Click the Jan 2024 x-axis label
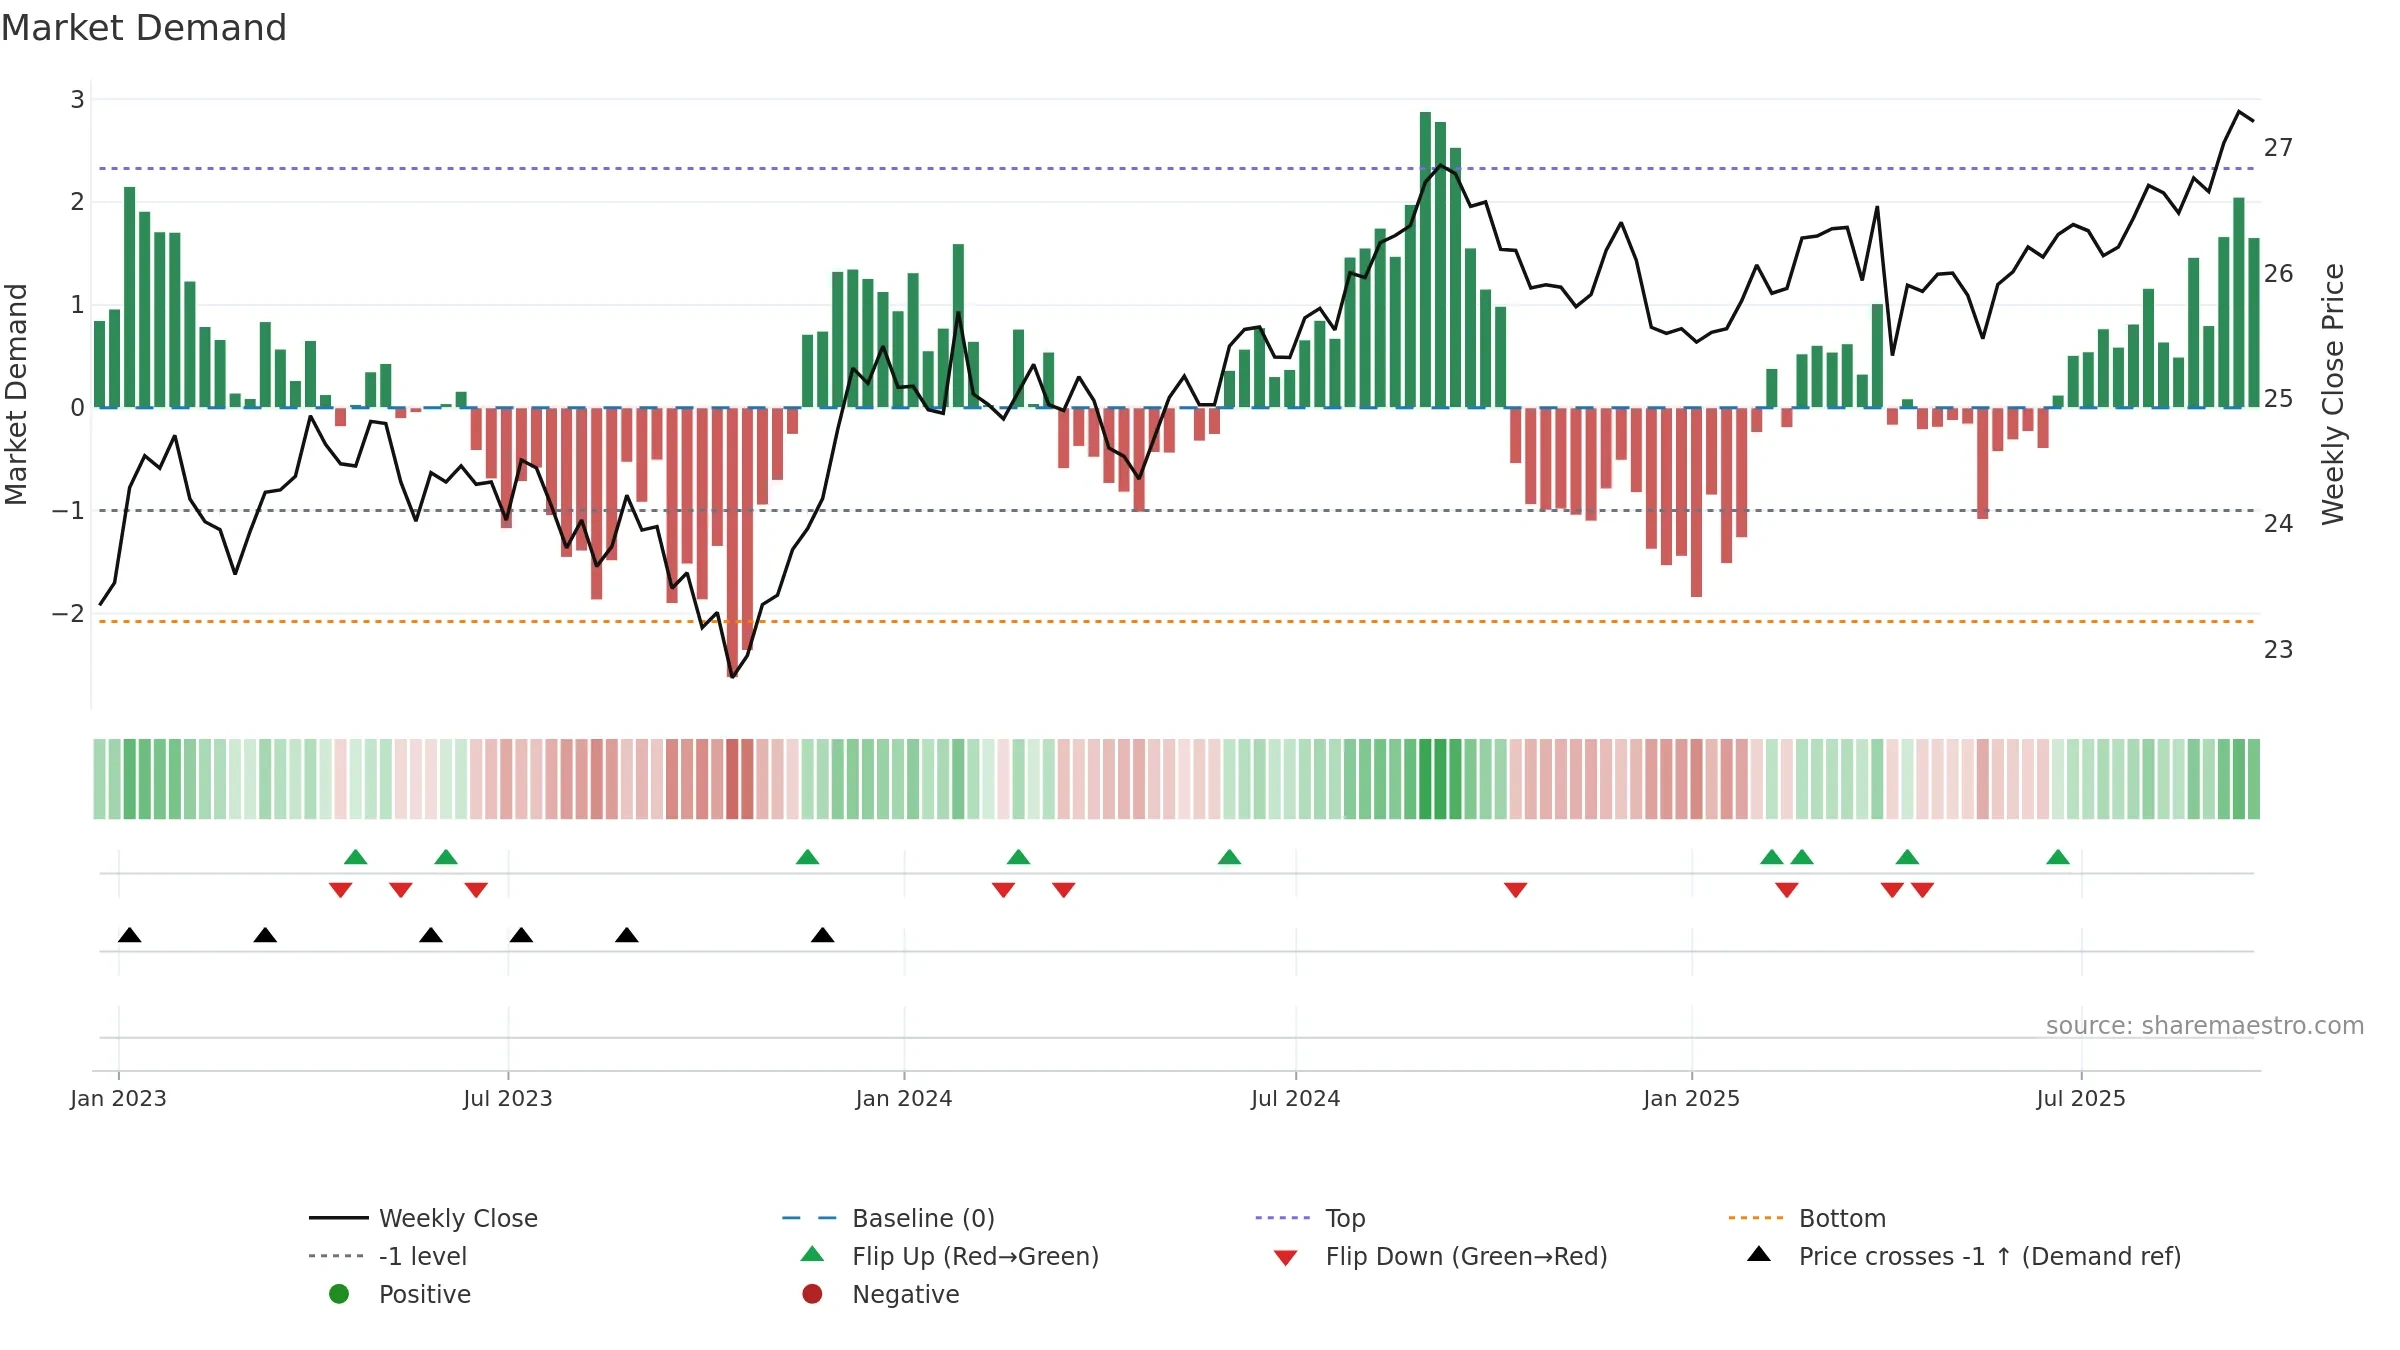This screenshot has width=2400, height=1350. [x=904, y=1098]
